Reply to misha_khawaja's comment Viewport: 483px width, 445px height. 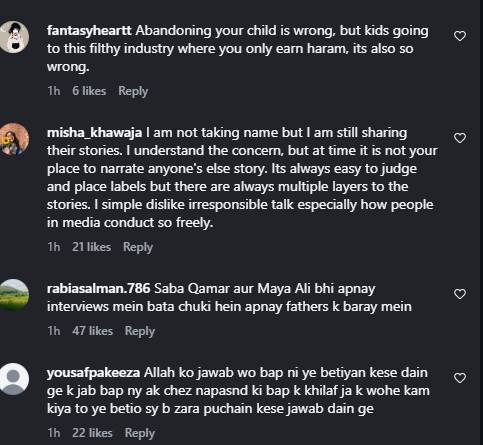point(138,247)
